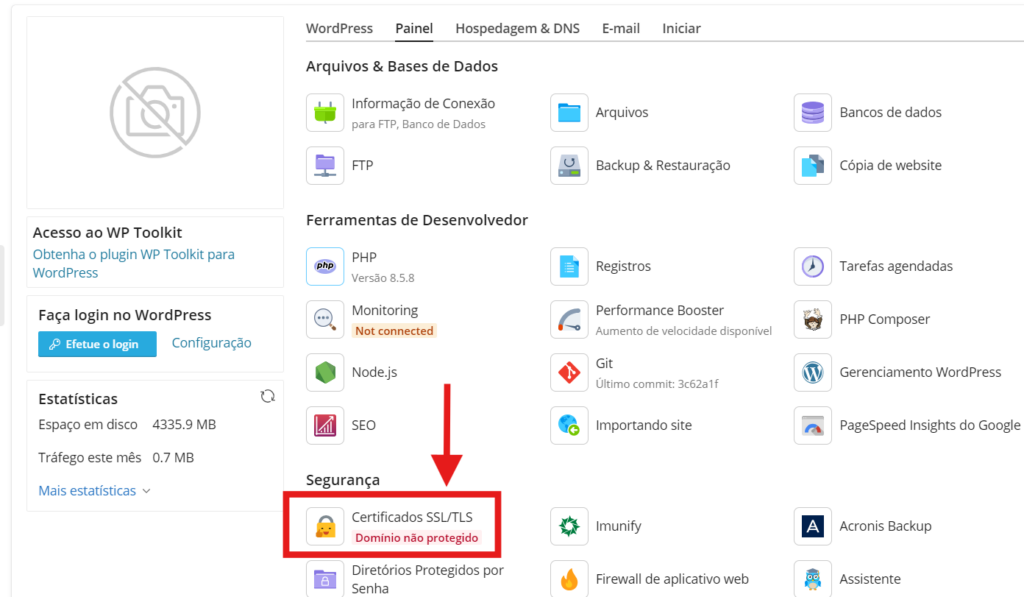Screen dimensions: 1024x597
Task: Open the Iniciar tab
Action: (681, 28)
